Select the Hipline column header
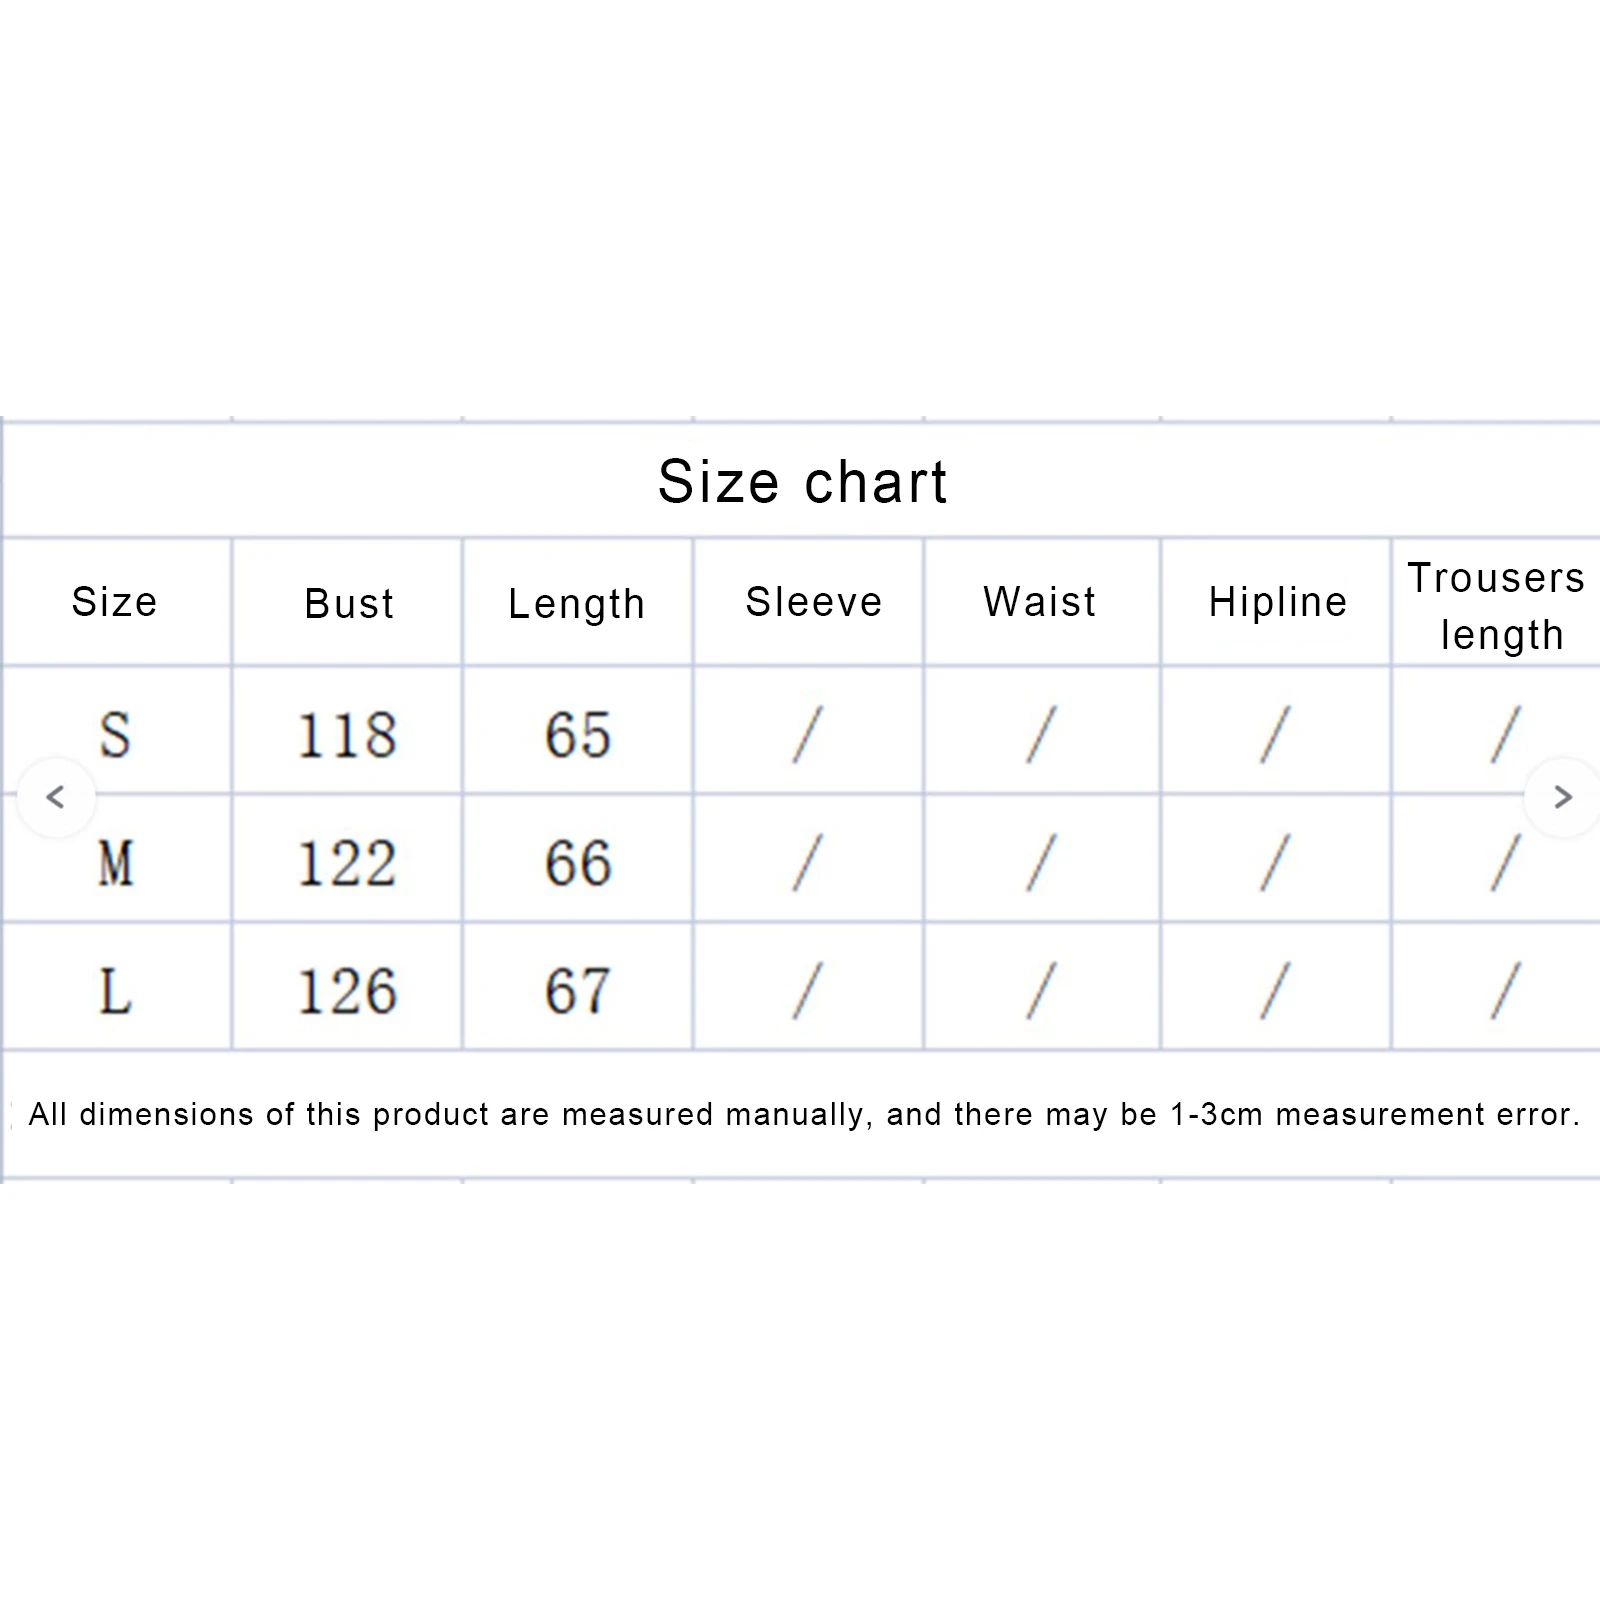This screenshot has width=1600, height=1600. click(1278, 602)
